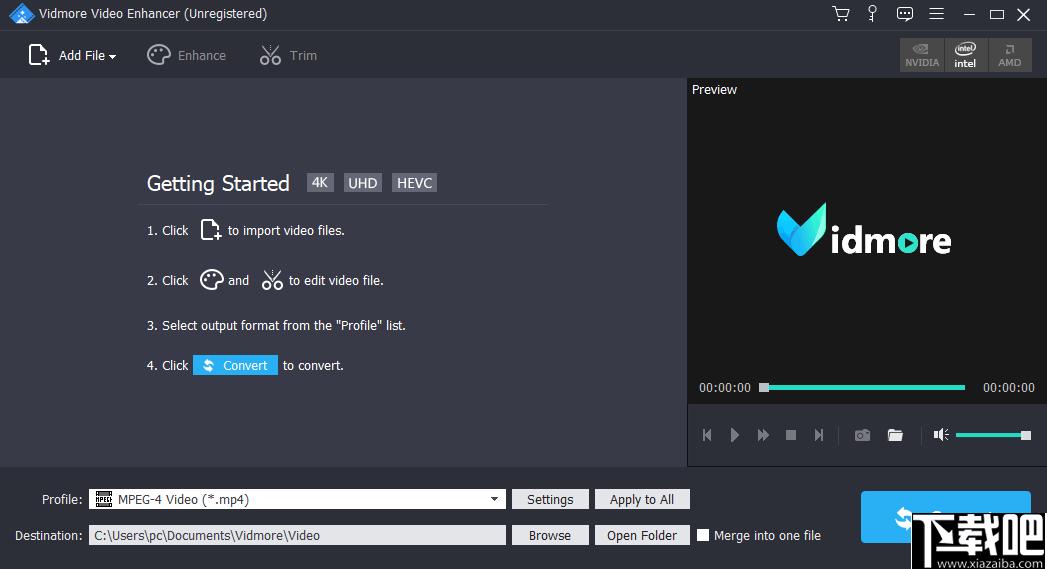This screenshot has height=569, width=1047.
Task: Adjust the volume slider
Action: coord(994,435)
